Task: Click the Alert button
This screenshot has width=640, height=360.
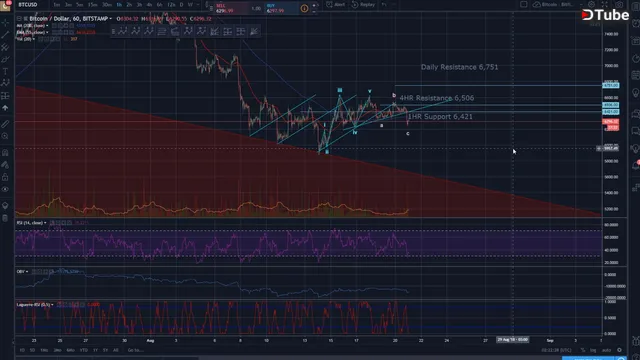Action: [336, 5]
